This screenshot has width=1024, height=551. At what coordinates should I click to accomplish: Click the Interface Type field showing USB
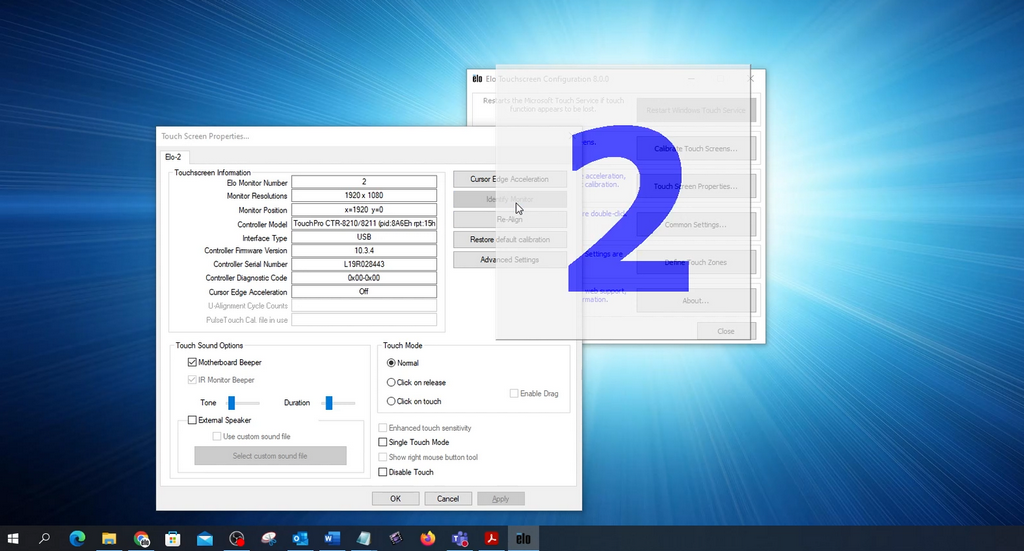(x=364, y=237)
